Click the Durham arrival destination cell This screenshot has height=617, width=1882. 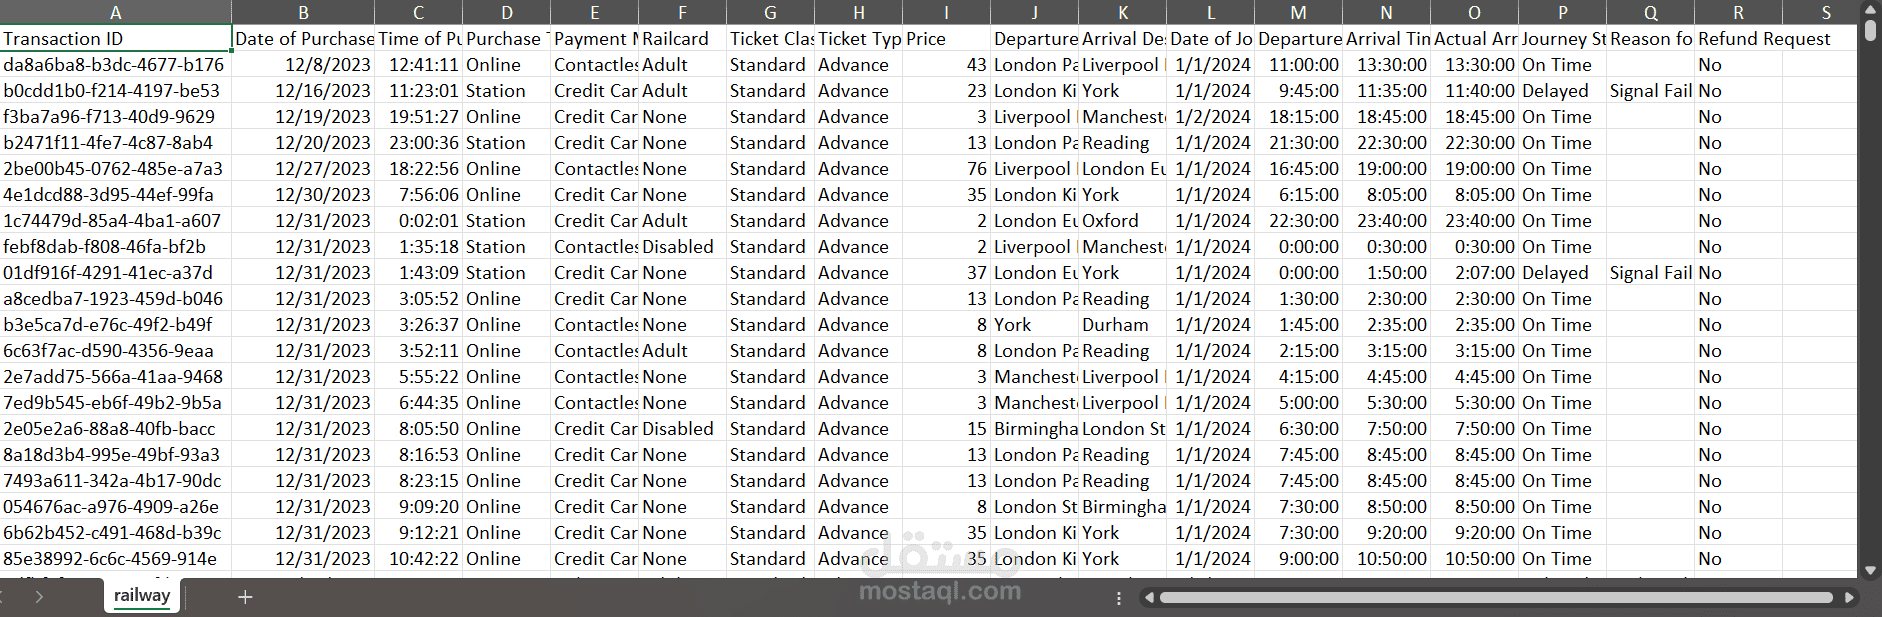click(x=1122, y=324)
